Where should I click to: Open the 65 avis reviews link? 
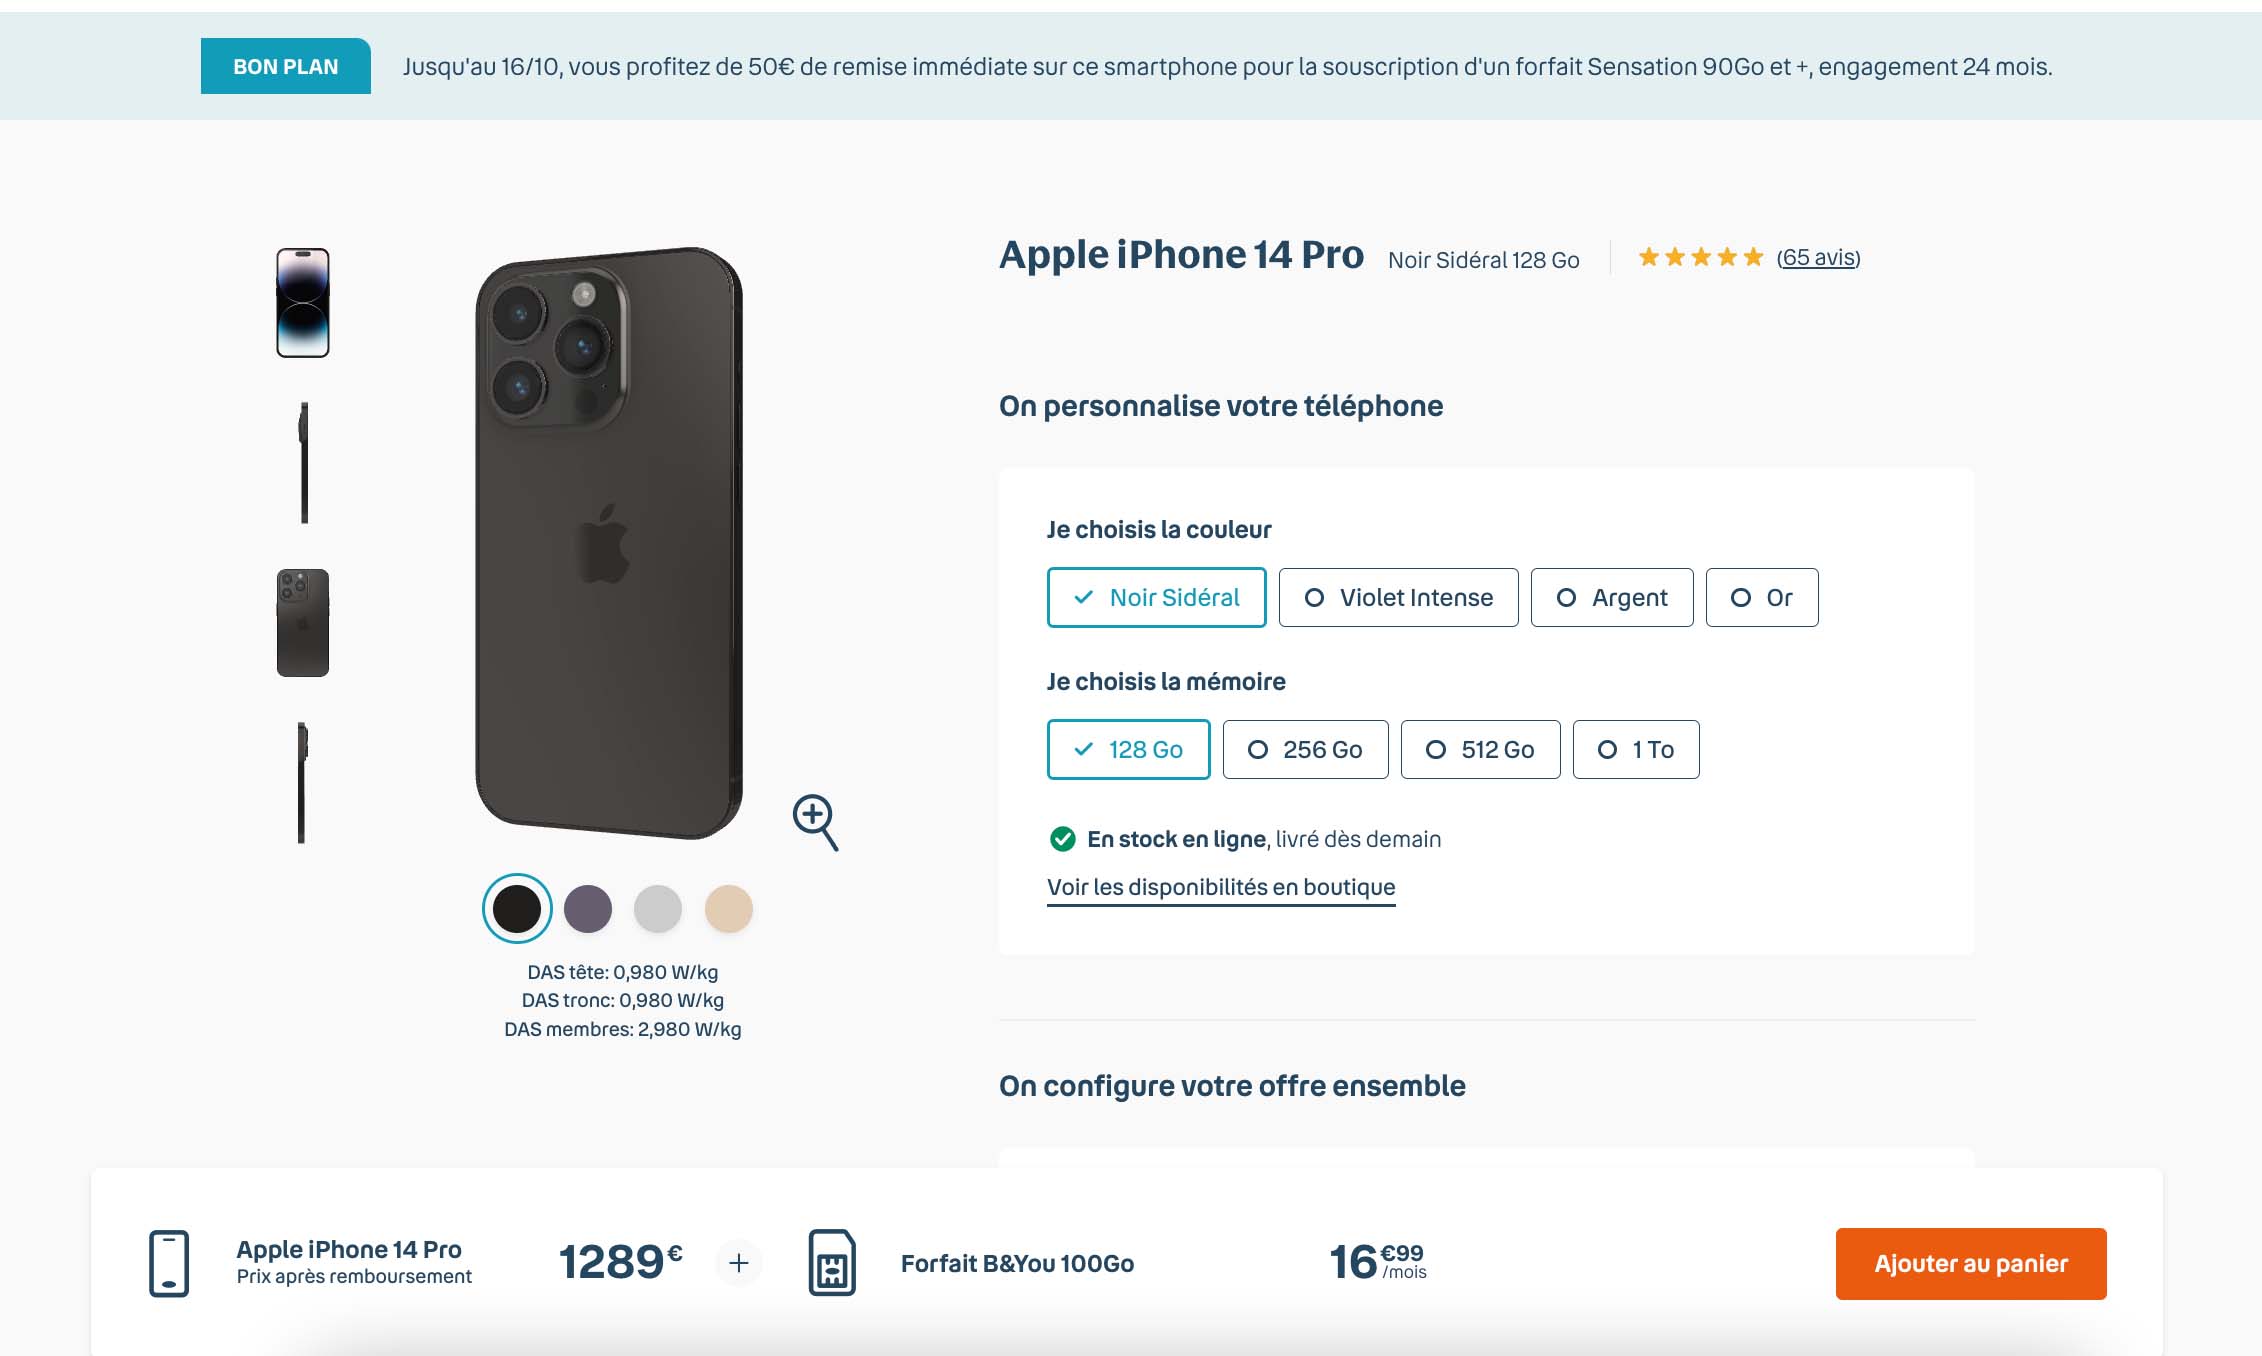[x=1817, y=258]
